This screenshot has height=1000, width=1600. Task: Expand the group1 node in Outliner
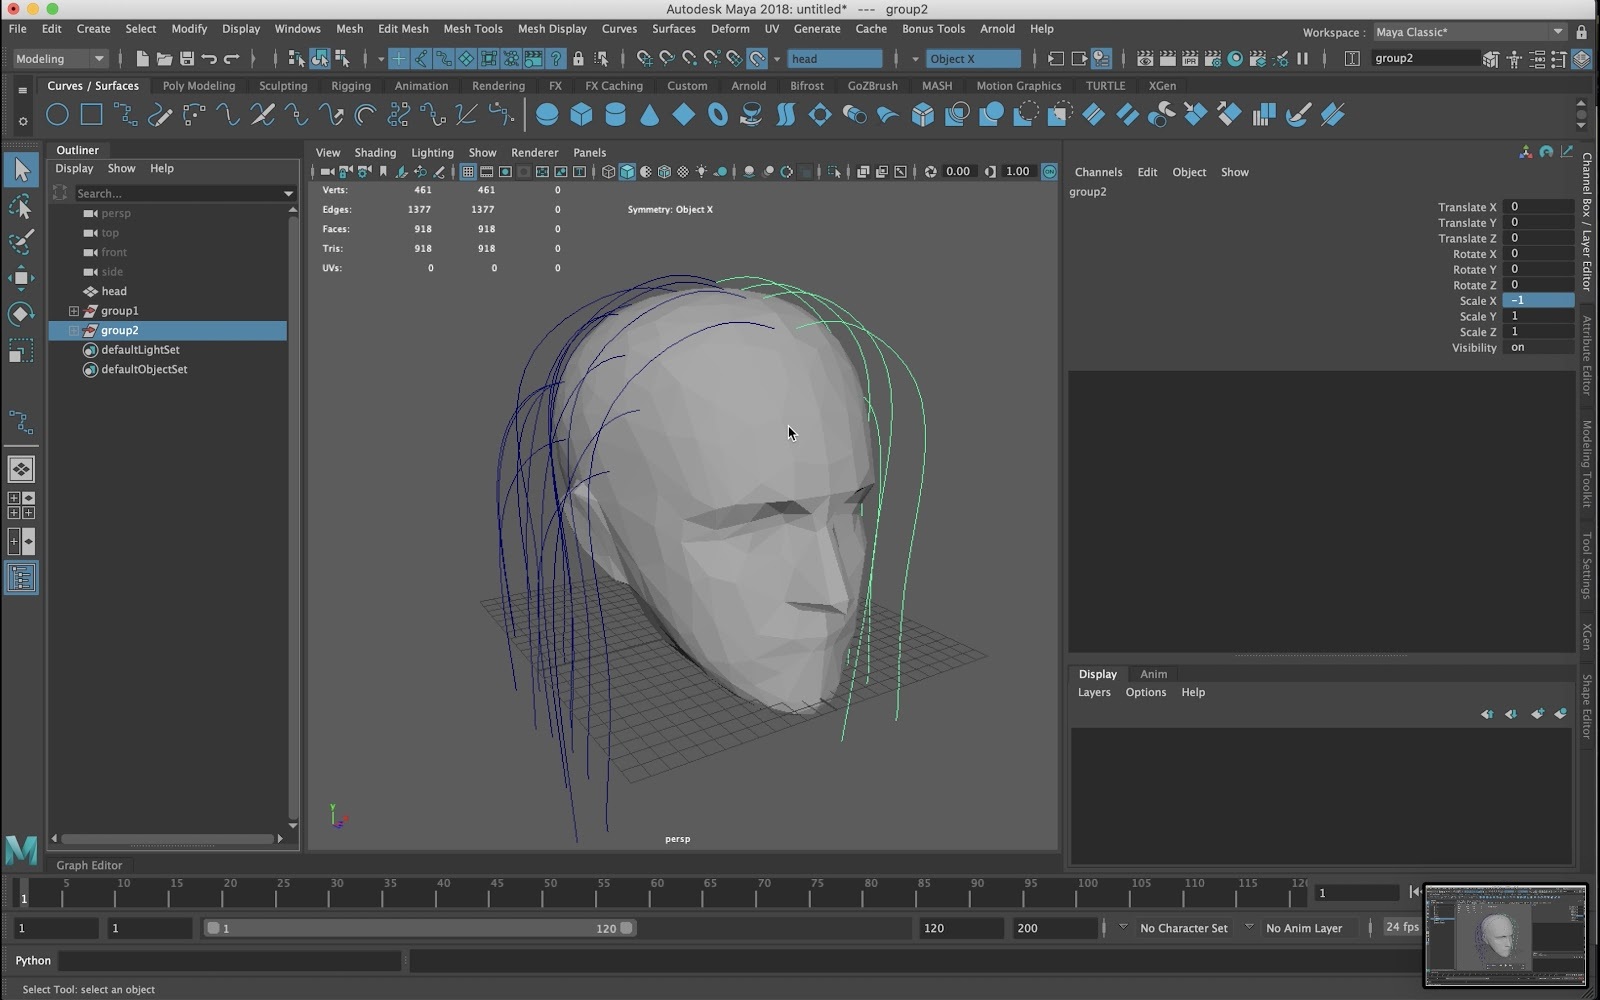(x=73, y=311)
